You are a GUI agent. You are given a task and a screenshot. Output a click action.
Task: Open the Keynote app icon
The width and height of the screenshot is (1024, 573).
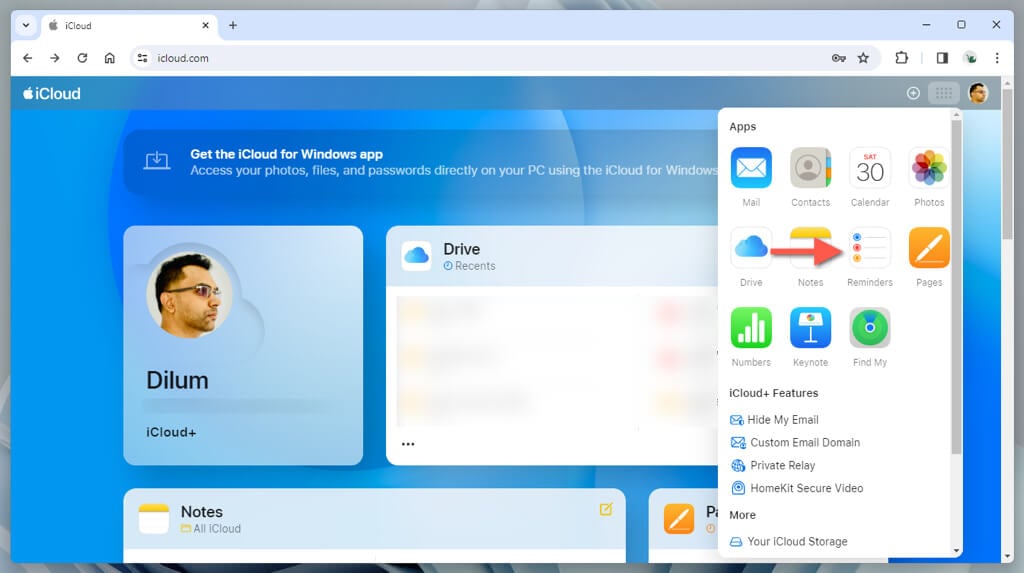810,327
